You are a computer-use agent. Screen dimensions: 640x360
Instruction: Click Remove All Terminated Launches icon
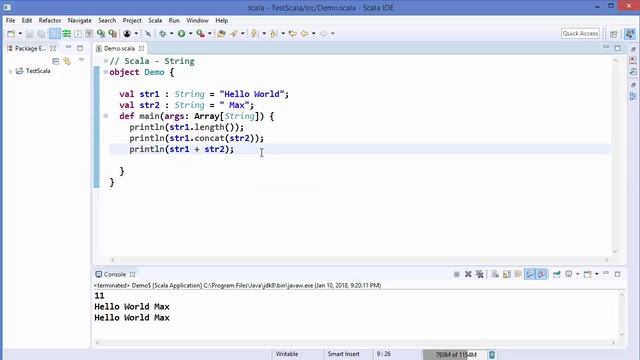point(480,274)
